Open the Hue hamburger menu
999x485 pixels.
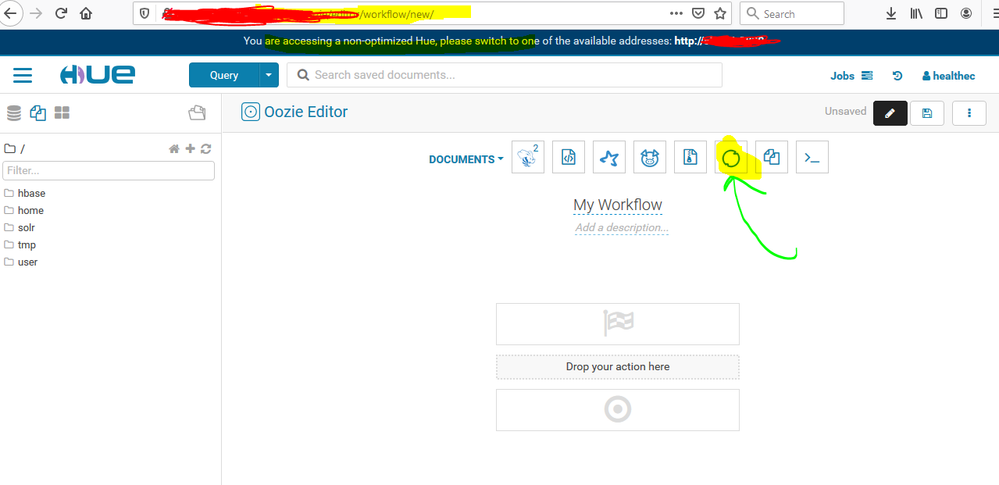pyautogui.click(x=23, y=75)
